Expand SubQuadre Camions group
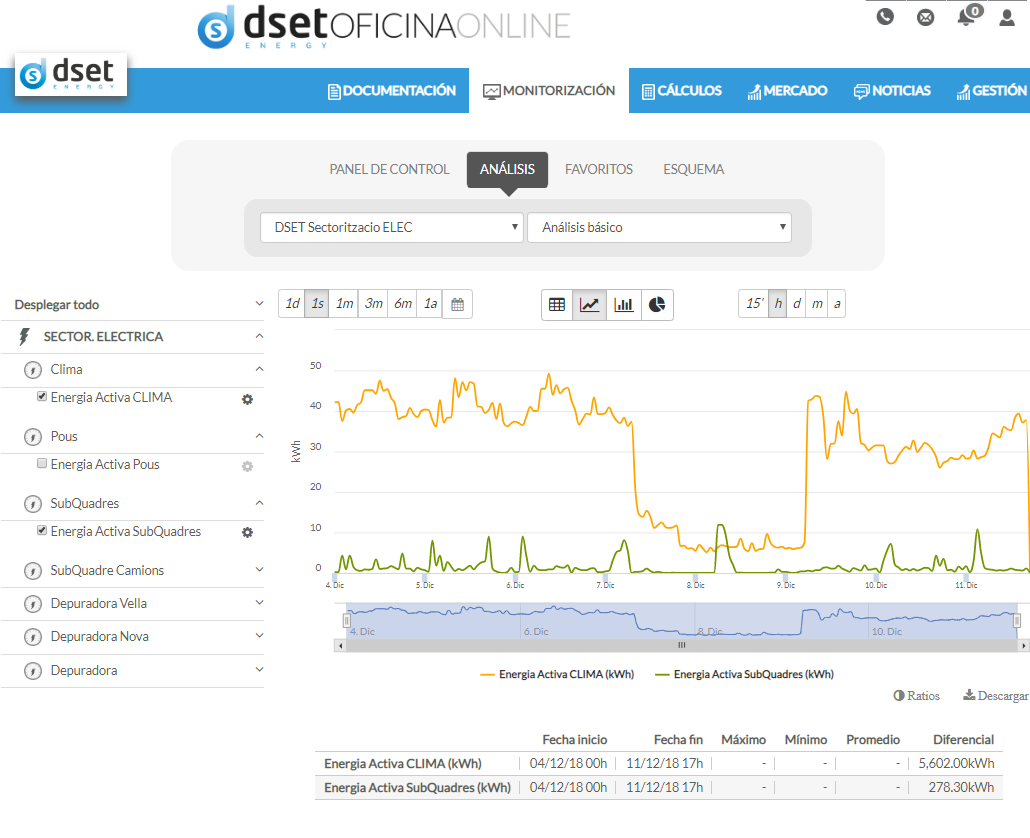Viewport: 1030px width, 838px height. click(x=259, y=569)
